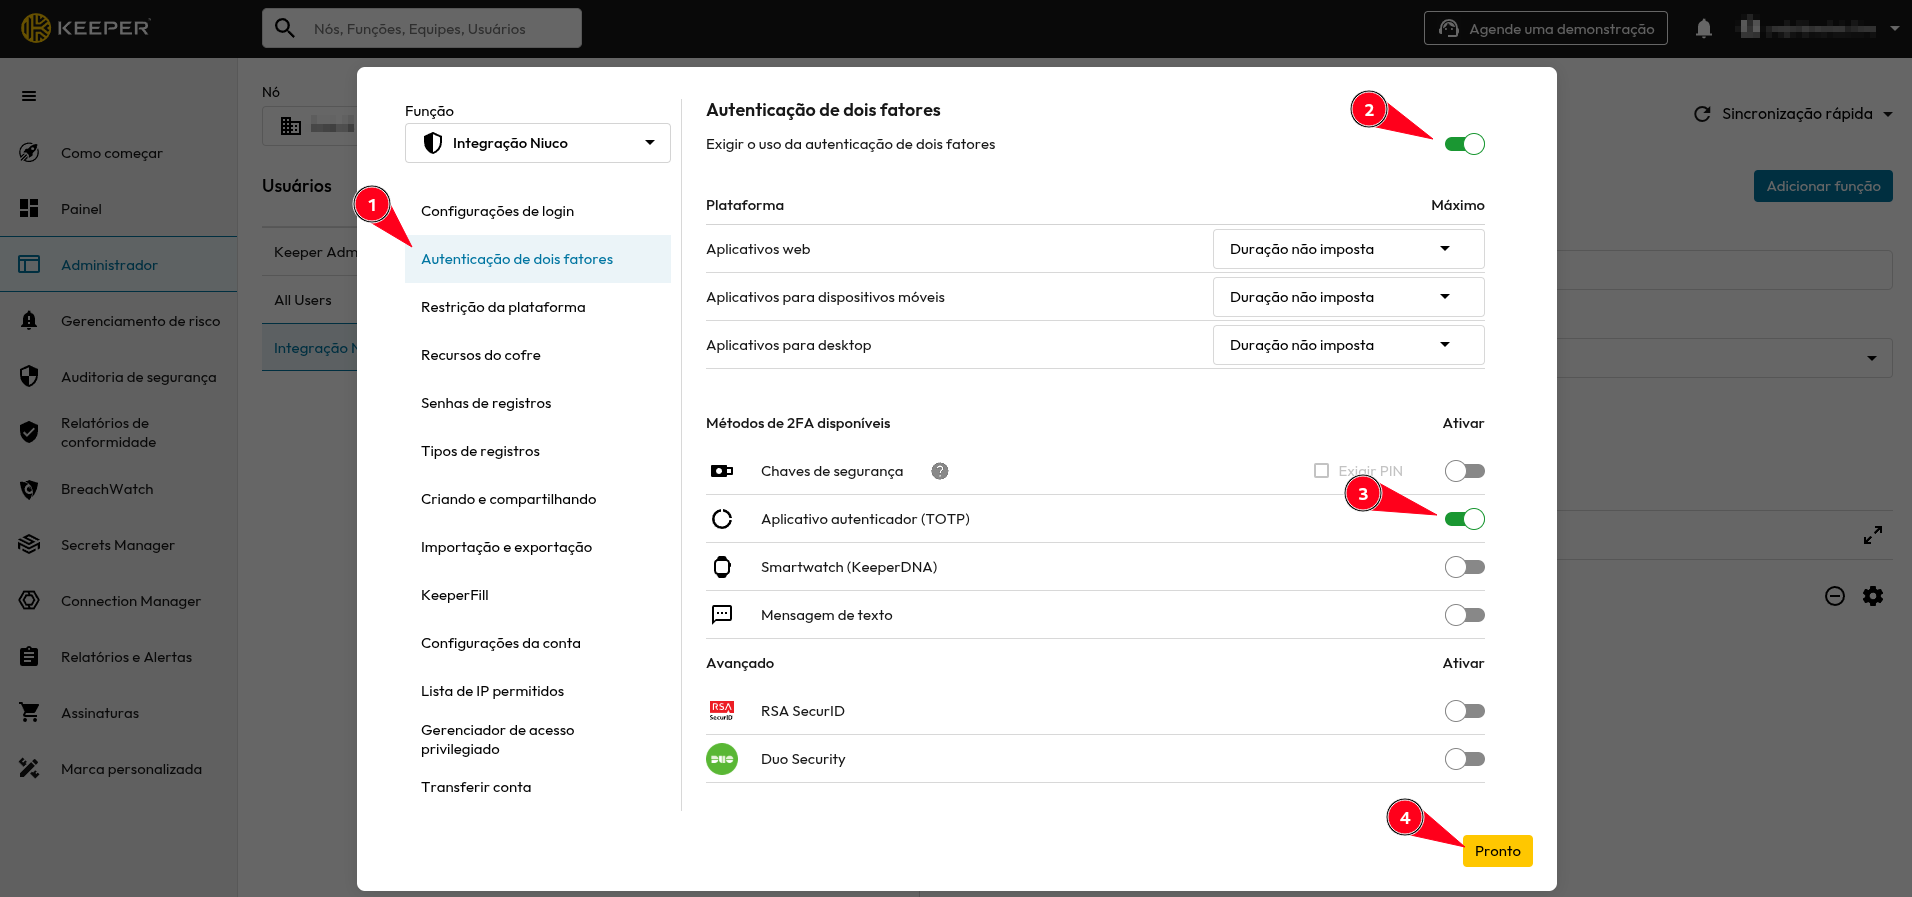The image size is (1912, 897).
Task: Click Agende uma demonstração button
Action: point(1546,28)
